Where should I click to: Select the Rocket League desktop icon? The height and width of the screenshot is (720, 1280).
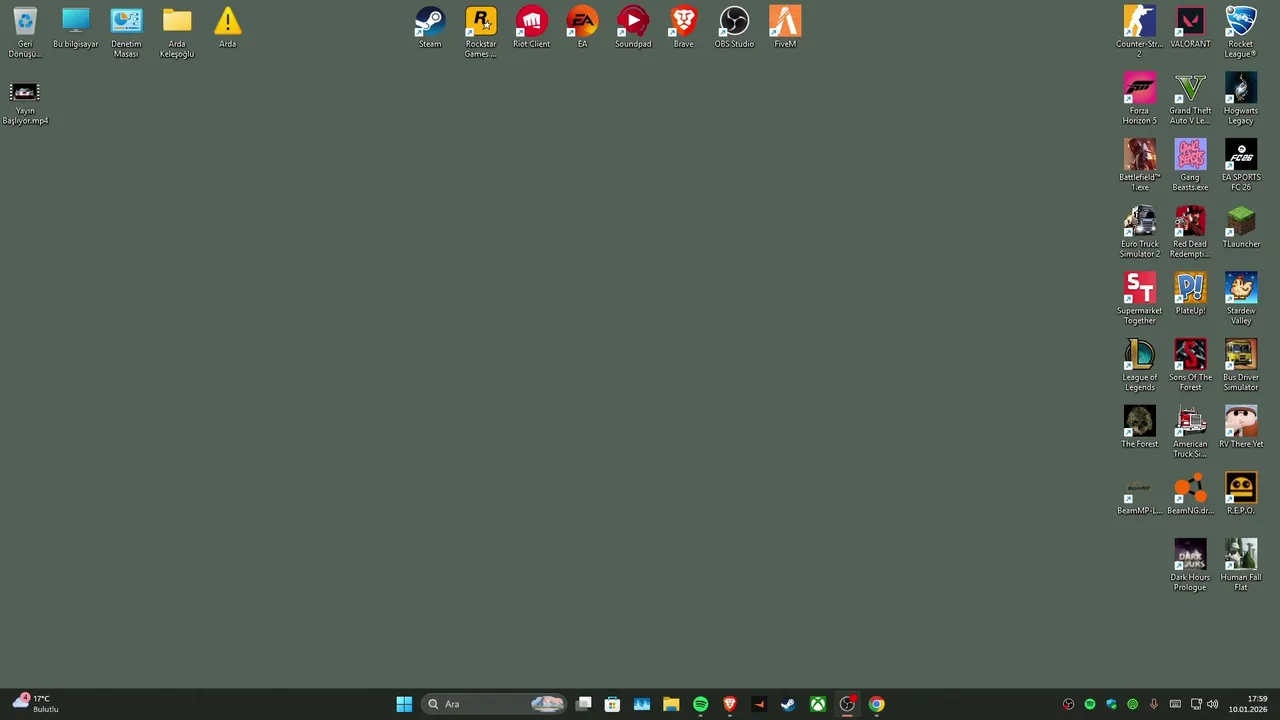point(1241,32)
